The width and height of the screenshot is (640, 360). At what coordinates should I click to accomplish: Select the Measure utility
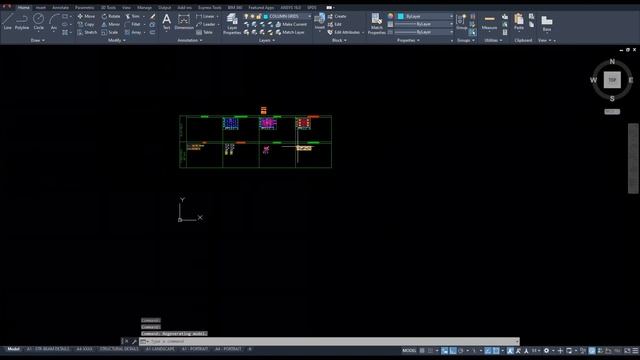click(489, 22)
